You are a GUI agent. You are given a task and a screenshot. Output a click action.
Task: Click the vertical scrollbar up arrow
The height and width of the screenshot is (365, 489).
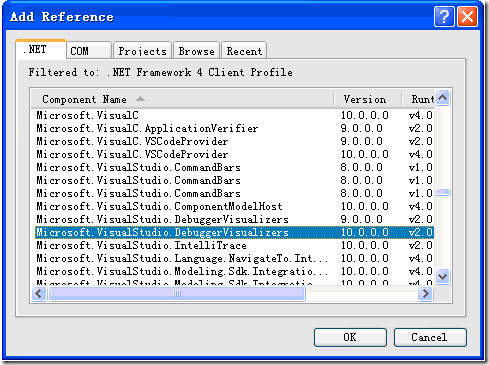pos(443,97)
